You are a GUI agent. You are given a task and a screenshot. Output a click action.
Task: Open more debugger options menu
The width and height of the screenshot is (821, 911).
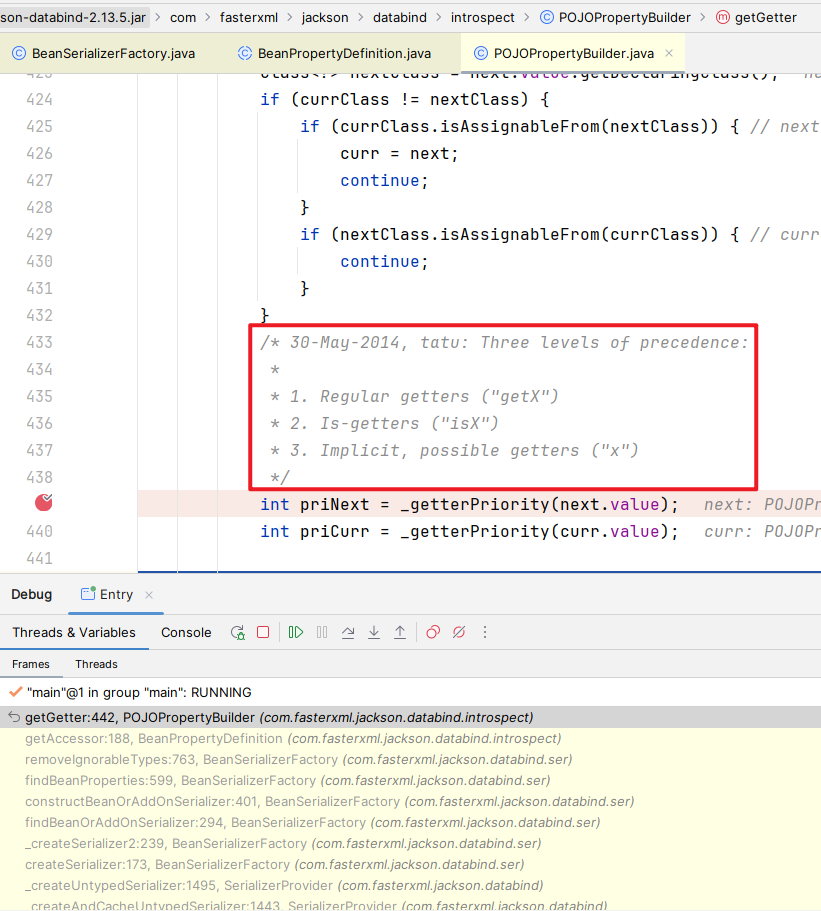point(485,632)
